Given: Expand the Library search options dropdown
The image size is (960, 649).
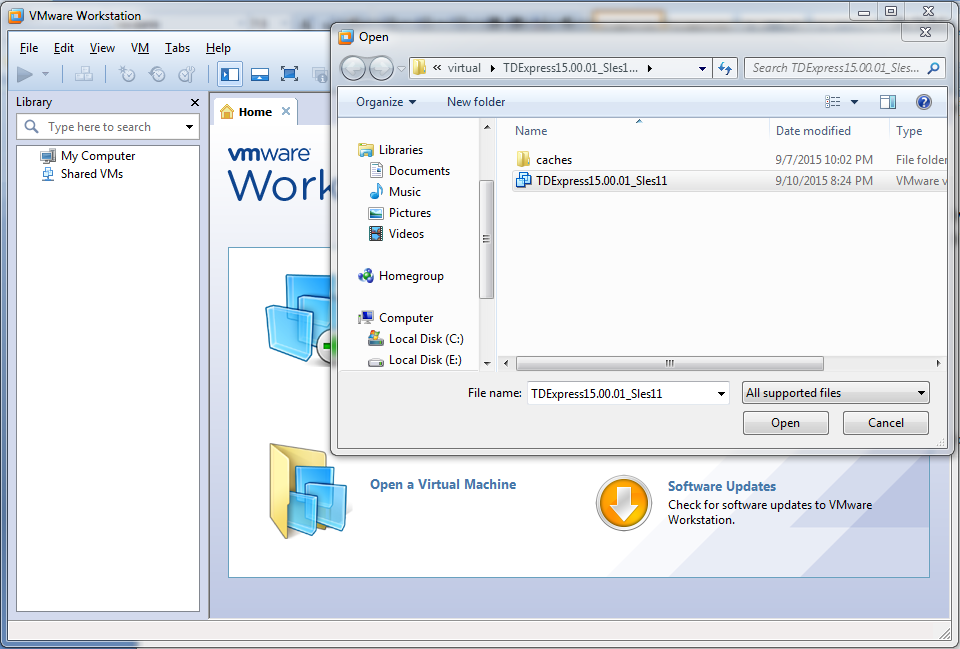Looking at the screenshot, I should point(189,127).
